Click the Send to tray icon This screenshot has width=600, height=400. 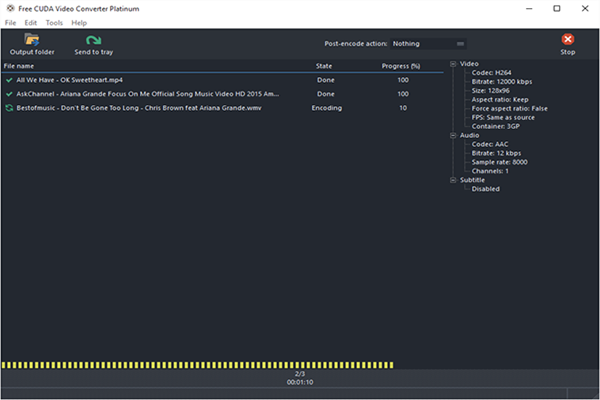pyautogui.click(x=93, y=39)
